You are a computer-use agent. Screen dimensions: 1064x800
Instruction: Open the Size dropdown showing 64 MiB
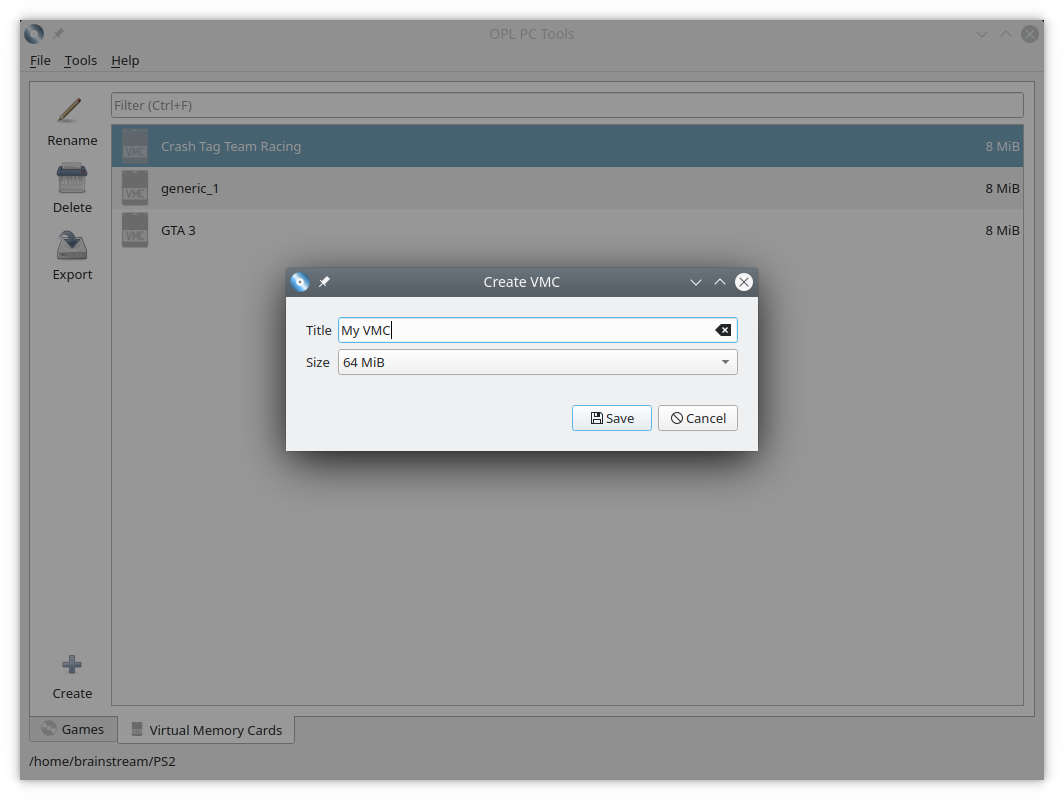tap(537, 362)
